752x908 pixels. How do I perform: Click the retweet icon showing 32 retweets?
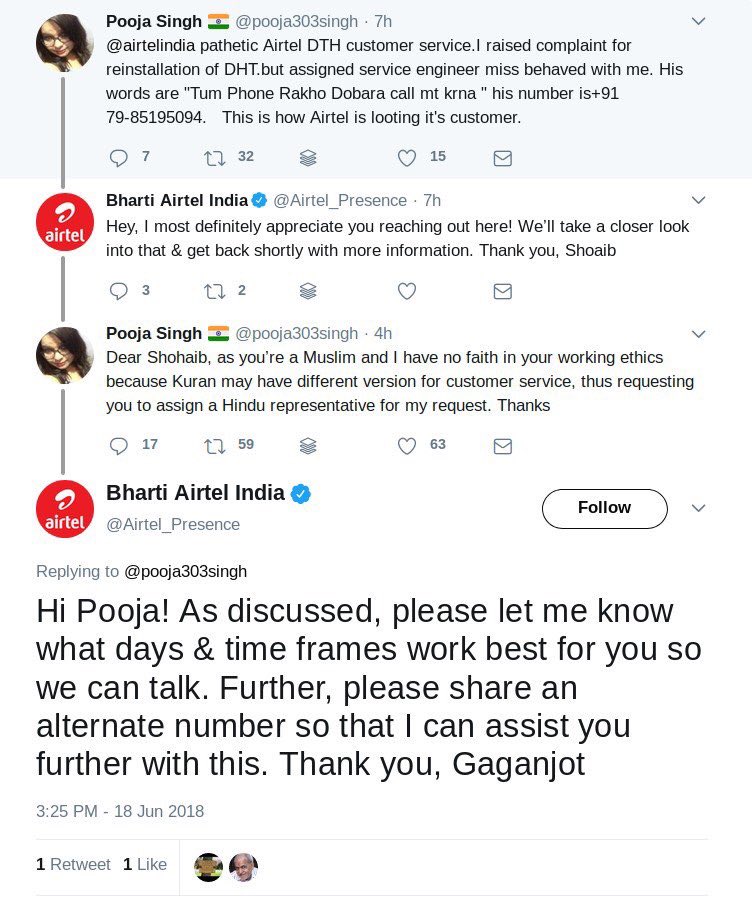[213, 157]
